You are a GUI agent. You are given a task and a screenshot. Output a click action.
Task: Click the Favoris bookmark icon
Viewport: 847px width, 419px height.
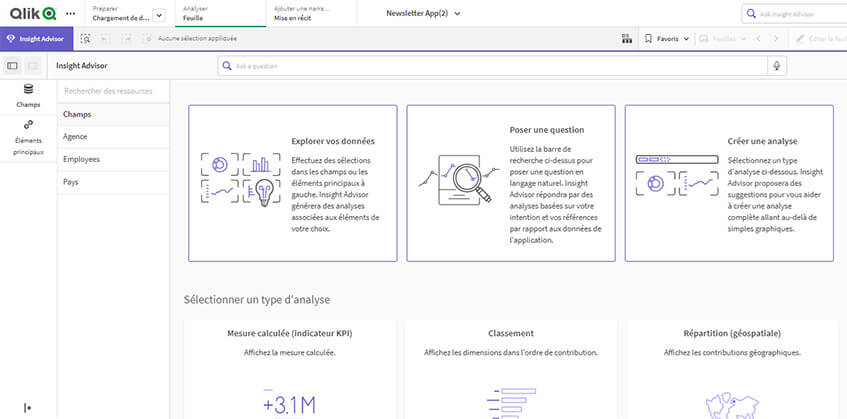pos(648,39)
